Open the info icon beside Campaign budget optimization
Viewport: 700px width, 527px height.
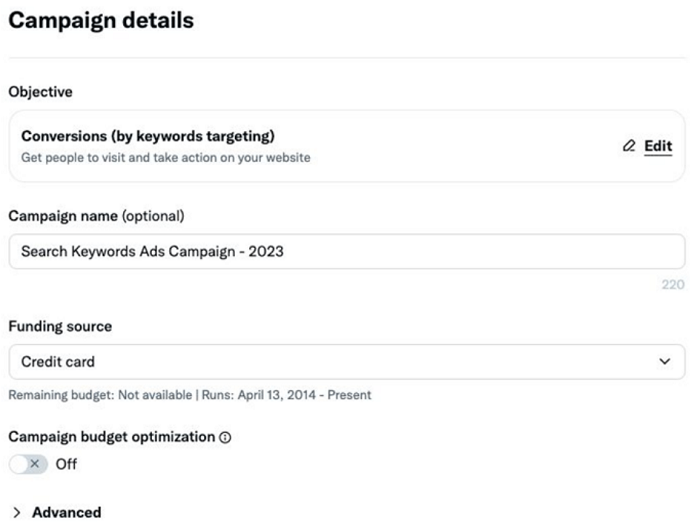(225, 438)
